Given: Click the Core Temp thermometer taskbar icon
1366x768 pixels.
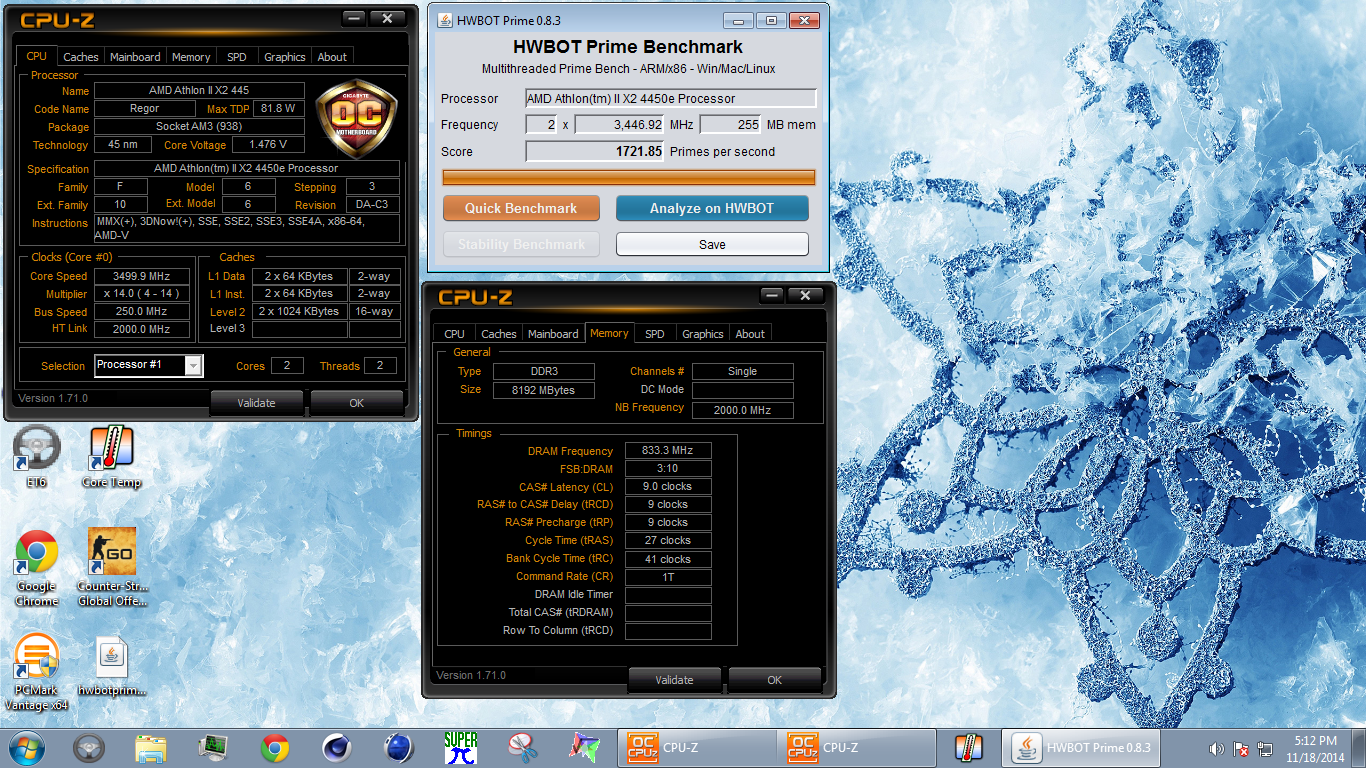Looking at the screenshot, I should point(969,748).
